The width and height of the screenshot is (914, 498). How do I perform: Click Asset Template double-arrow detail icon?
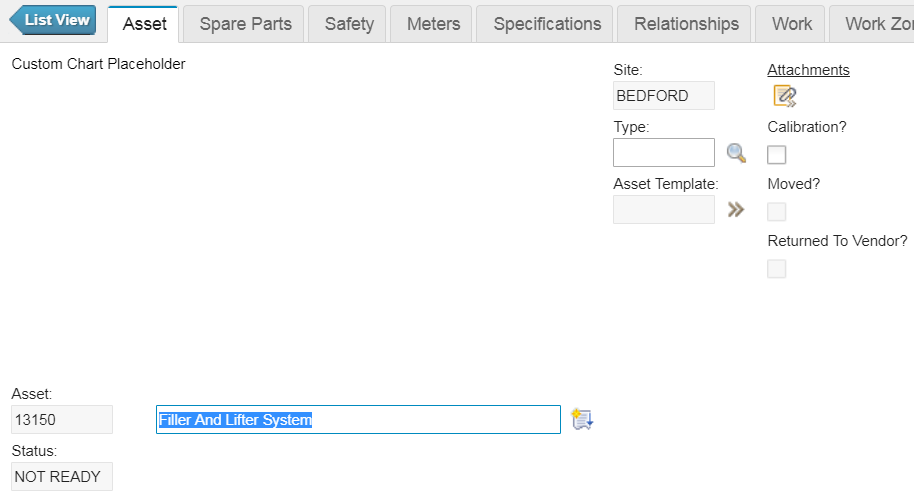tap(736, 210)
